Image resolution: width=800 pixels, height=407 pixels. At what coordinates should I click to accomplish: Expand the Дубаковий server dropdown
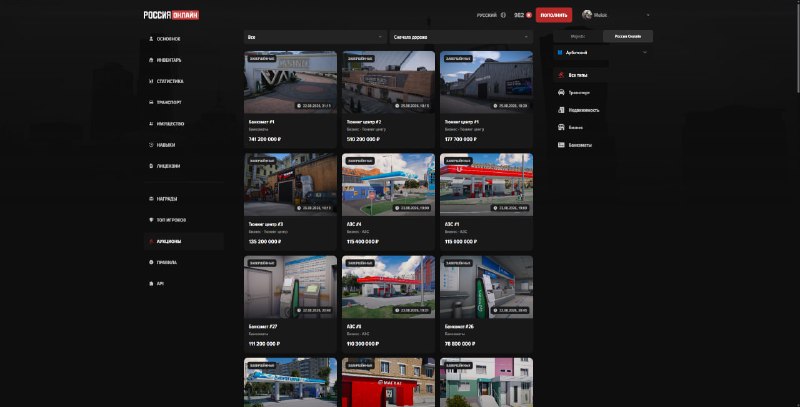coord(603,53)
